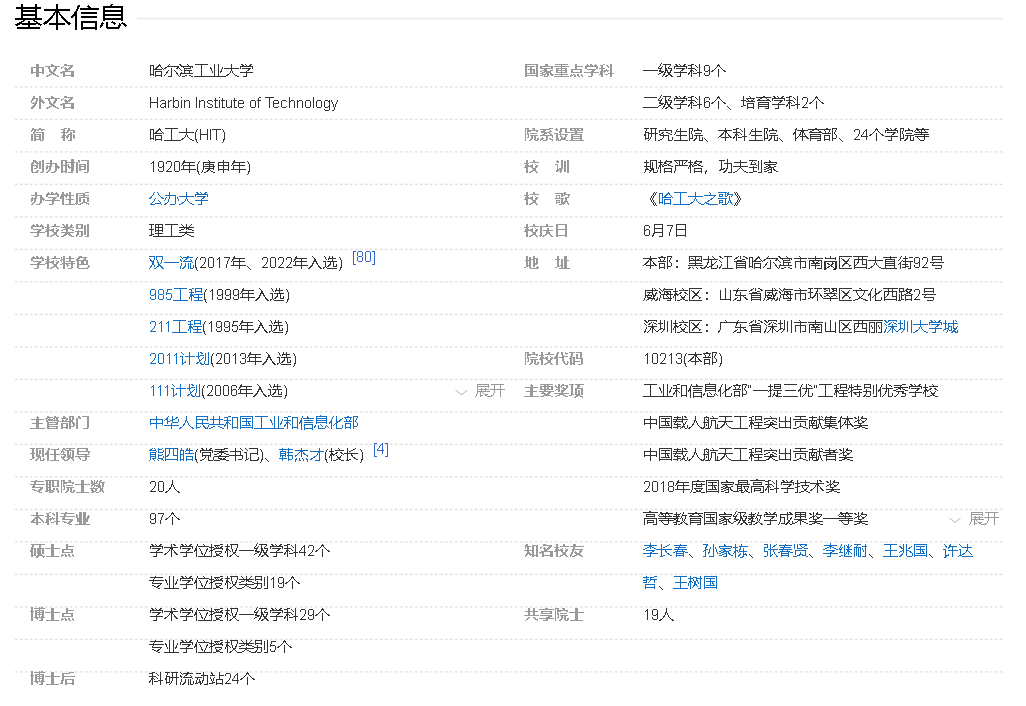Open reference citation [80]
This screenshot has width=1026, height=706.
[364, 256]
